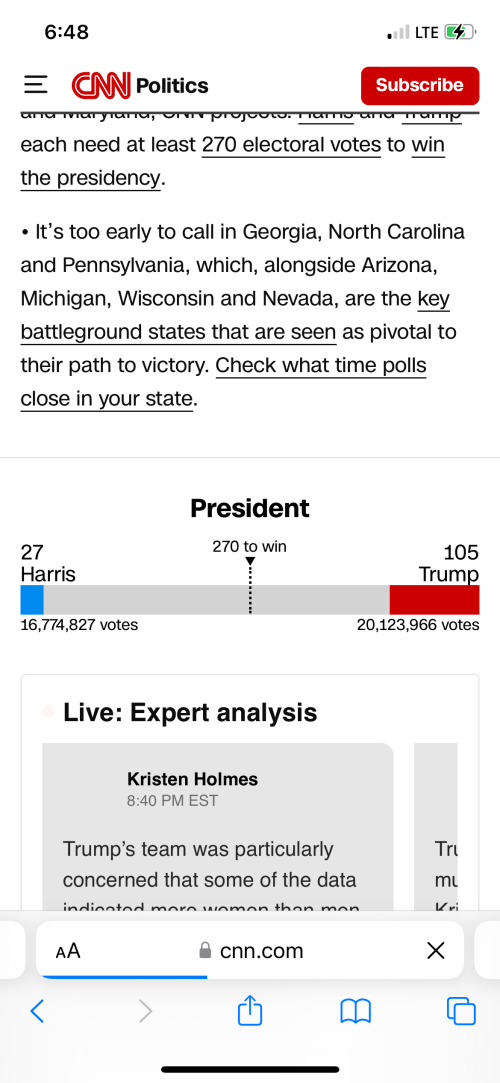This screenshot has height=1083, width=500.
Task: Tap the Safari forward arrow
Action: click(144, 1011)
